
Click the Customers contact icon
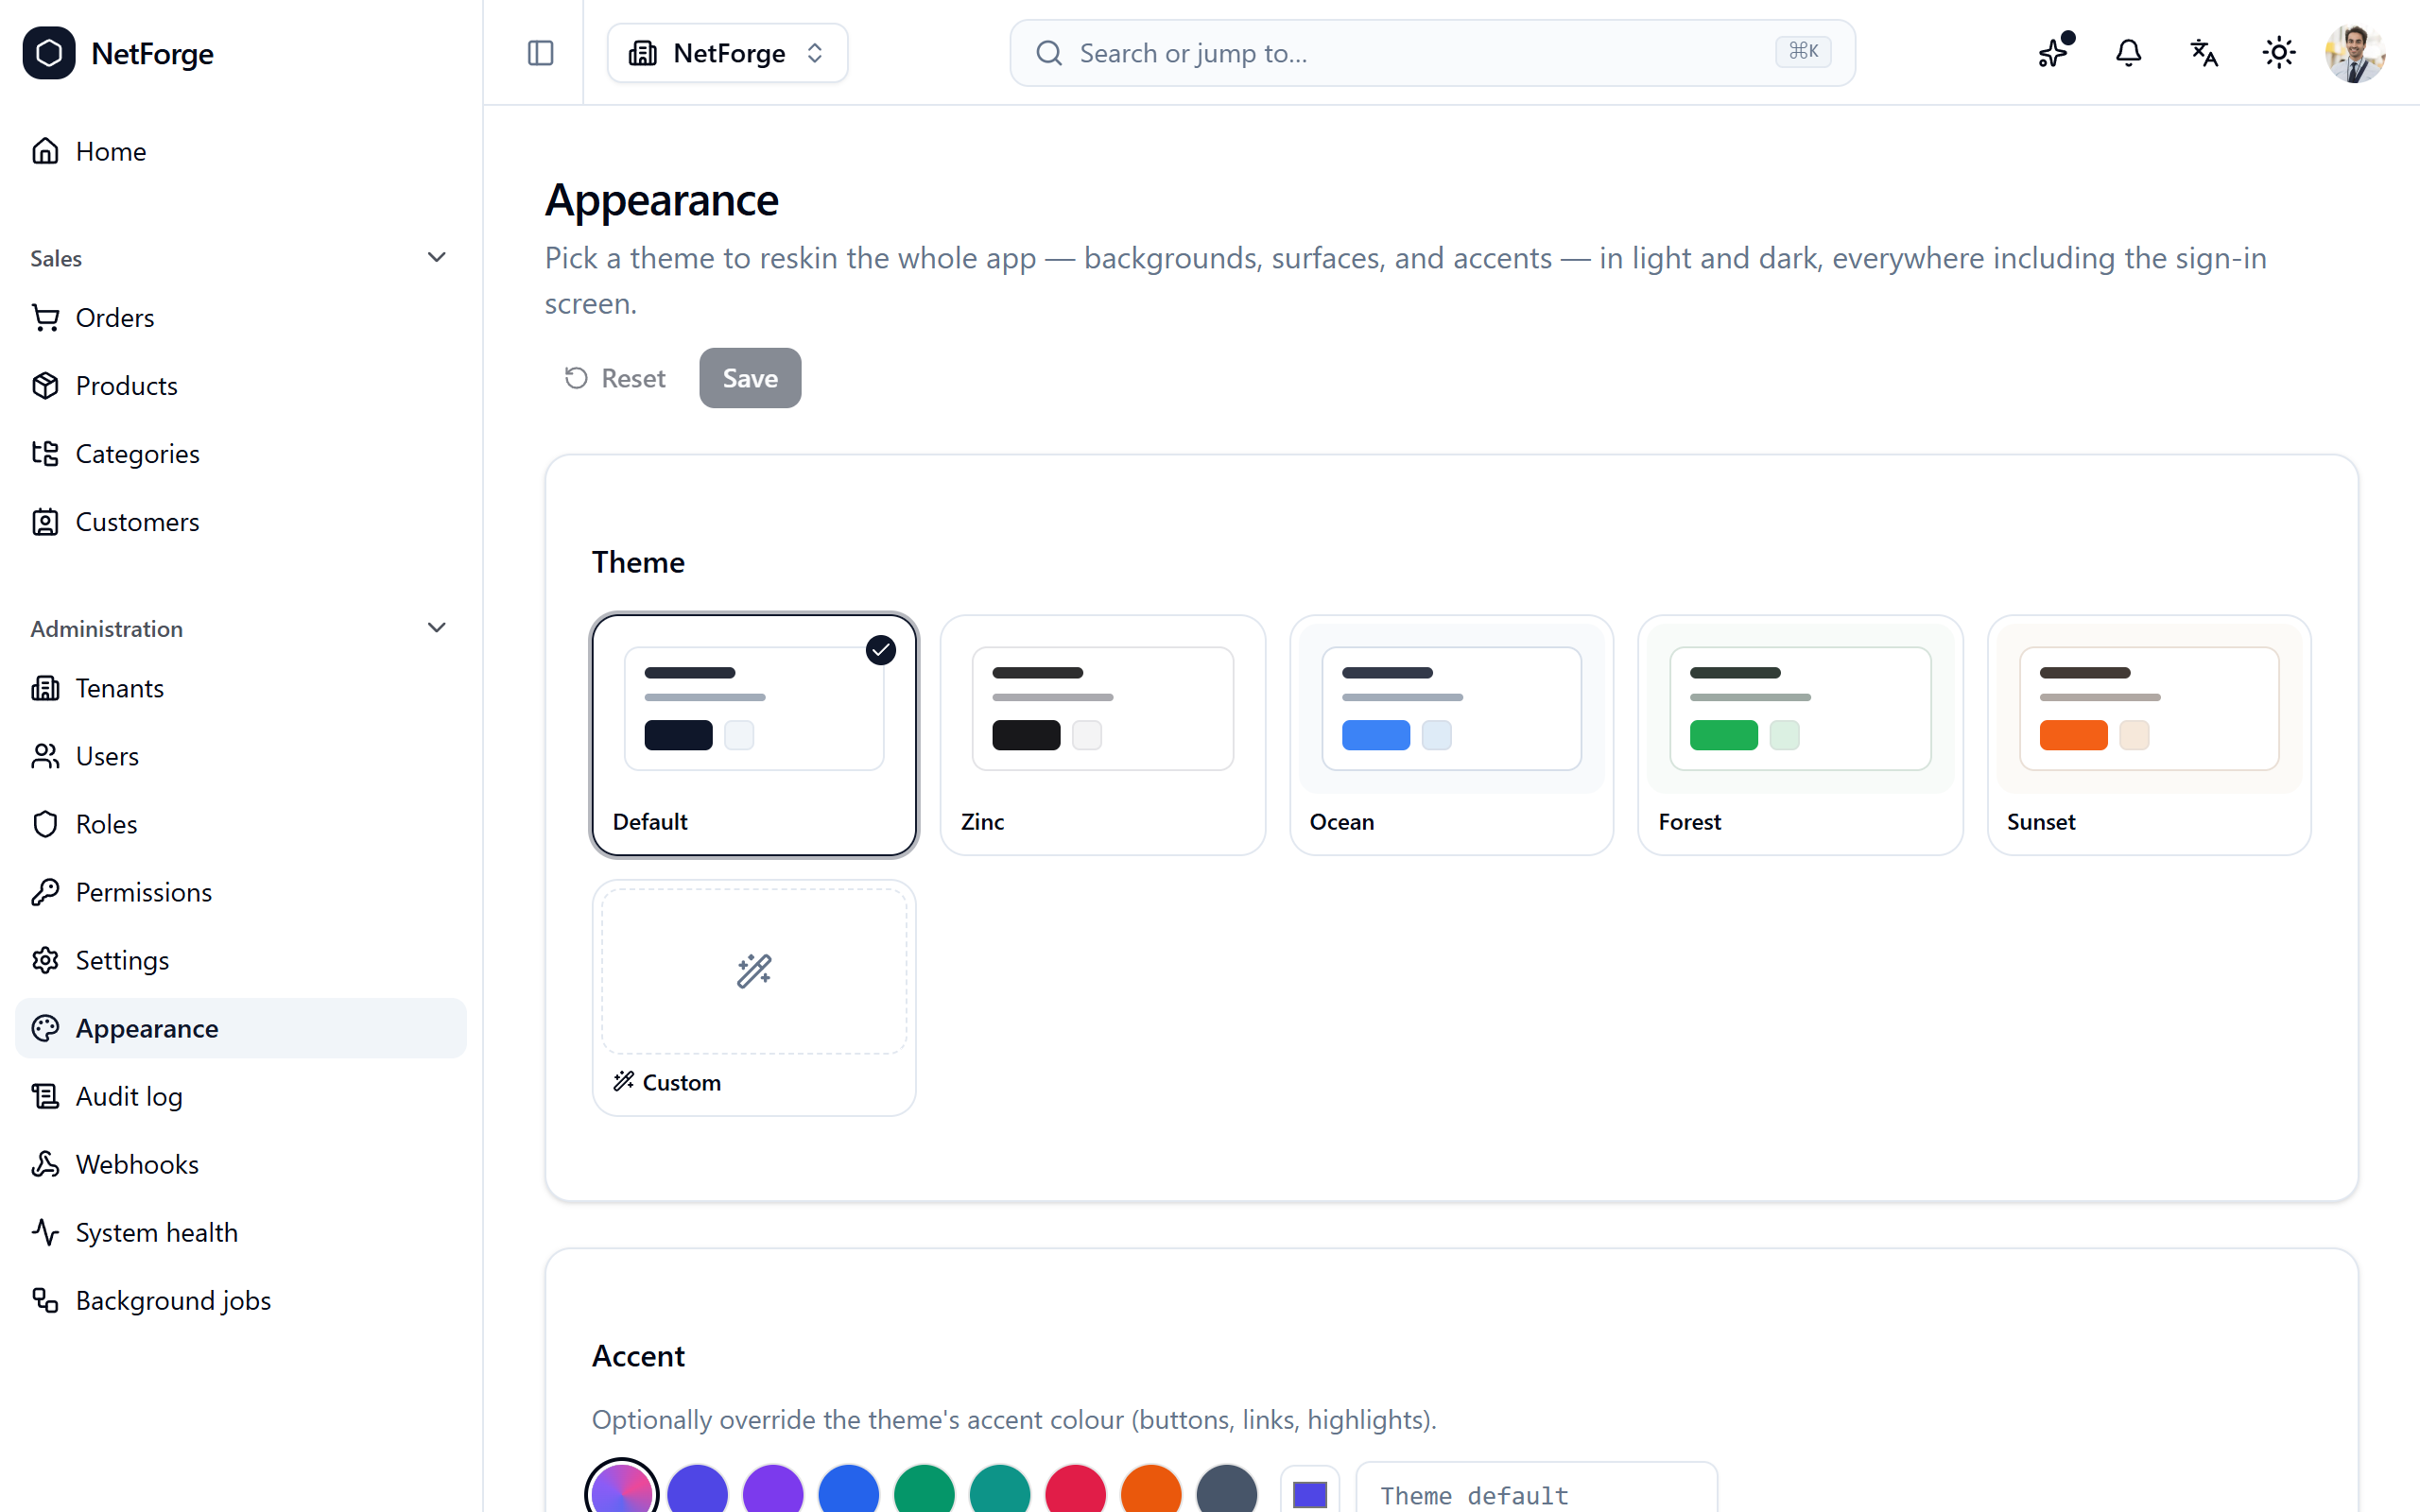coord(45,521)
